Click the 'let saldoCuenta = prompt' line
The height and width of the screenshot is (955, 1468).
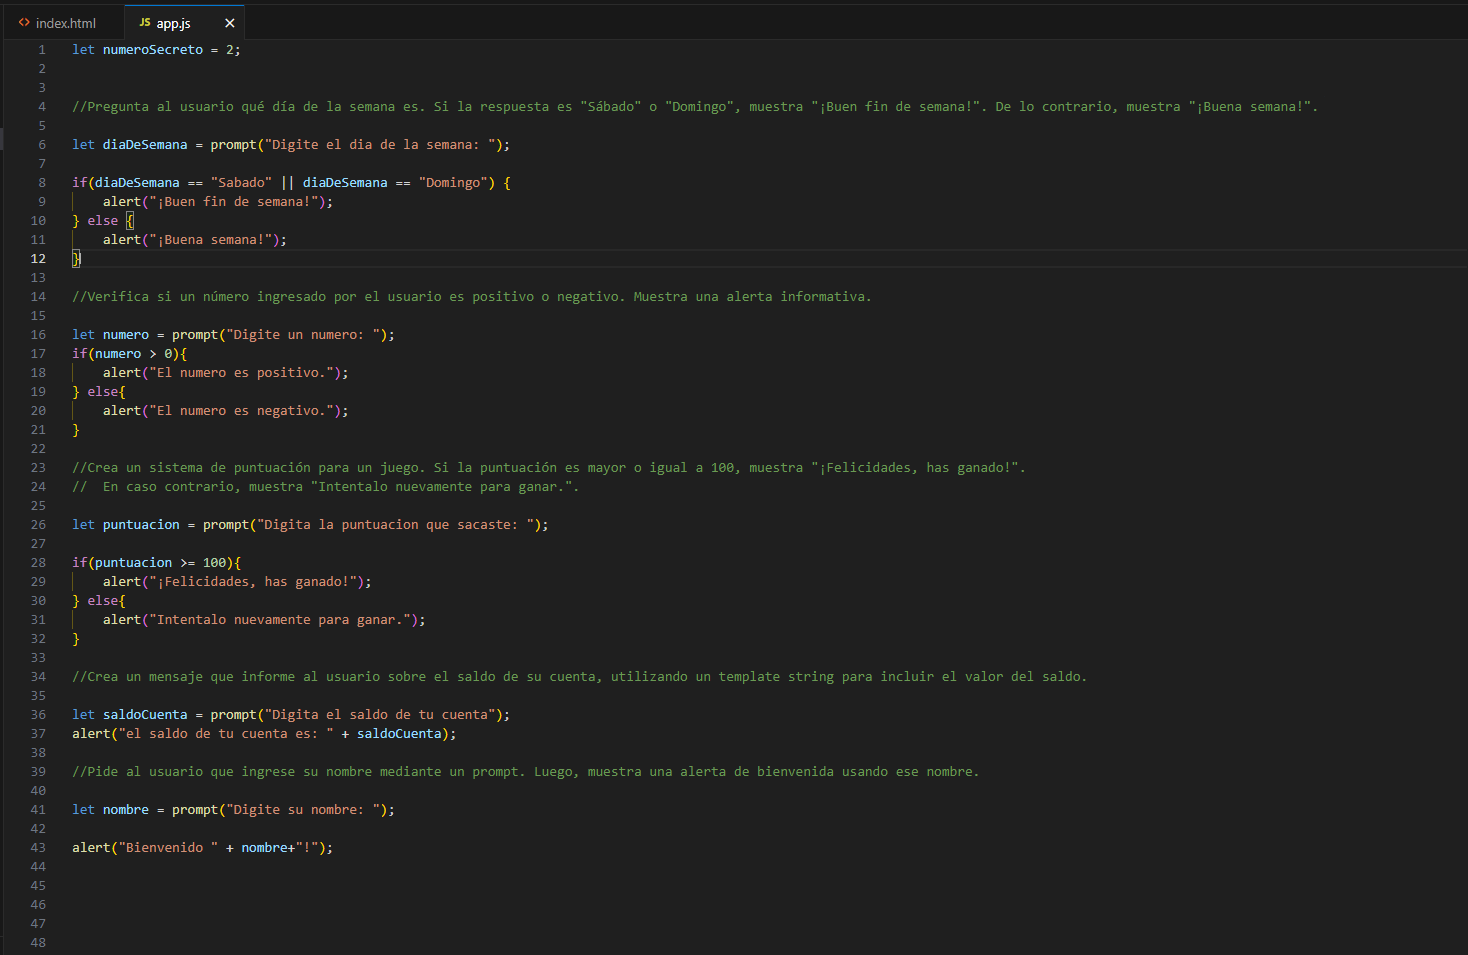tap(291, 715)
